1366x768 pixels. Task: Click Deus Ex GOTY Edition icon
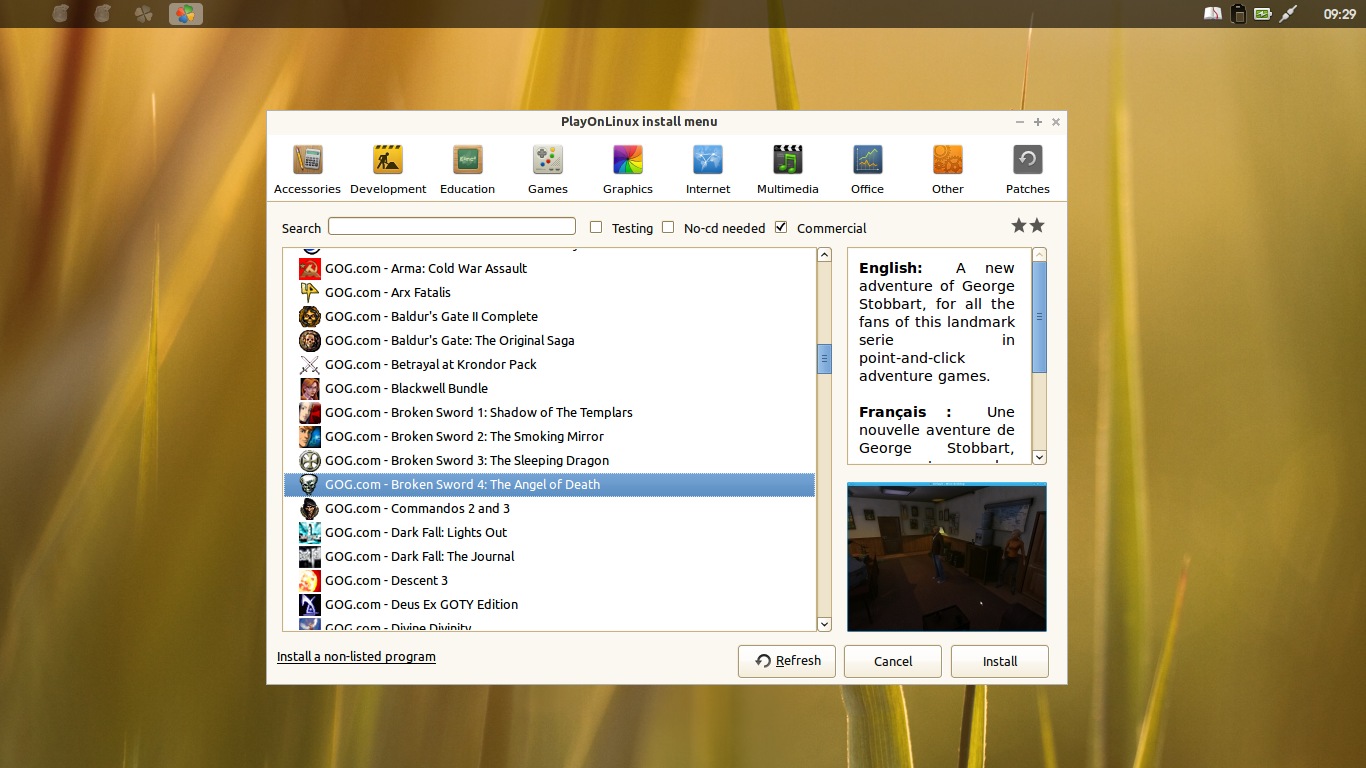coord(310,604)
